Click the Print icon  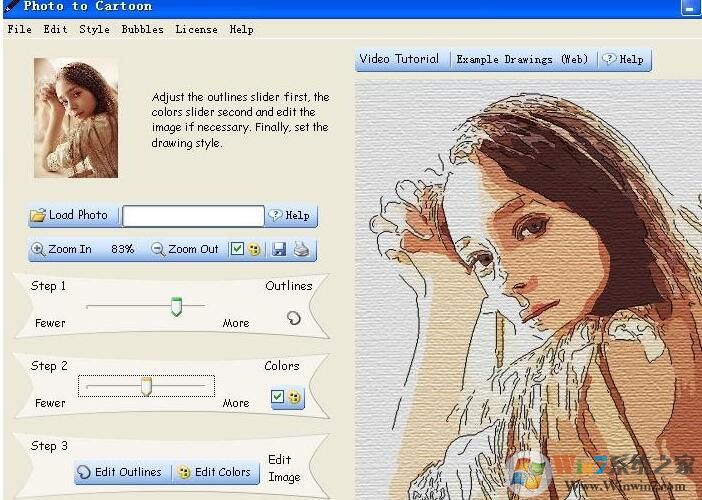[x=302, y=249]
